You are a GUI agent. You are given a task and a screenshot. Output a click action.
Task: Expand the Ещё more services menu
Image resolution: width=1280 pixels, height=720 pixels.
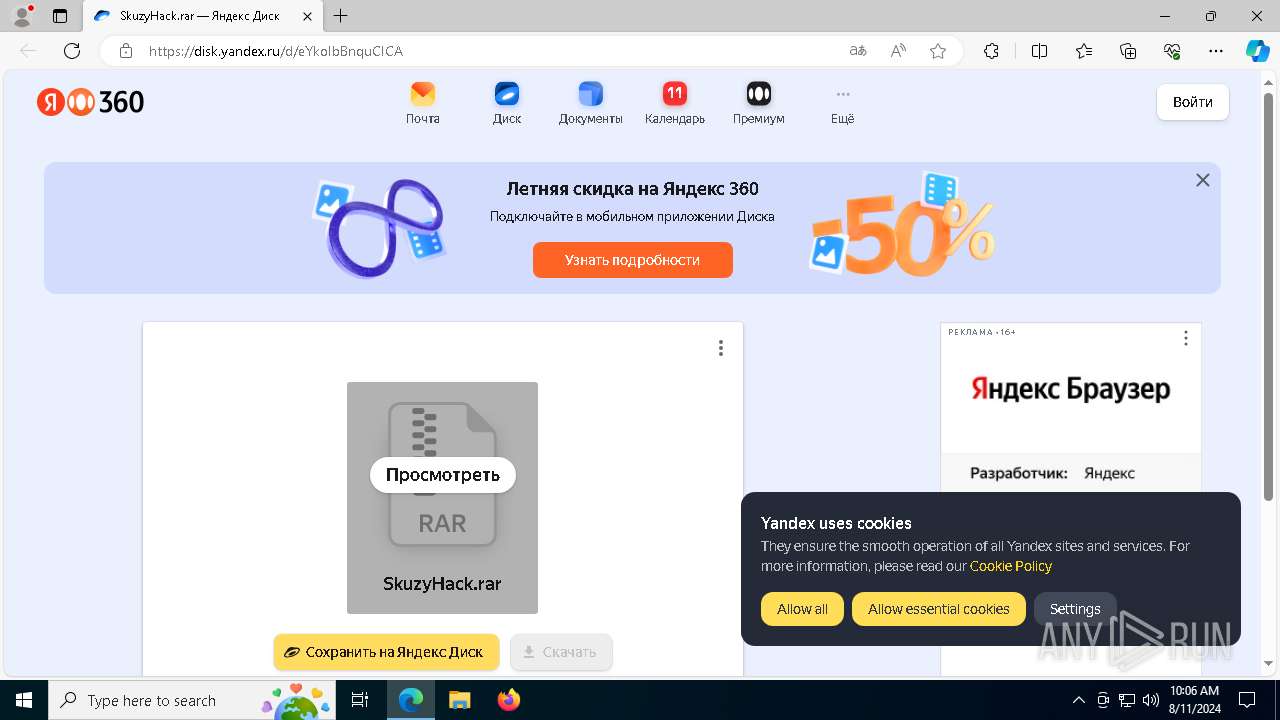point(843,103)
